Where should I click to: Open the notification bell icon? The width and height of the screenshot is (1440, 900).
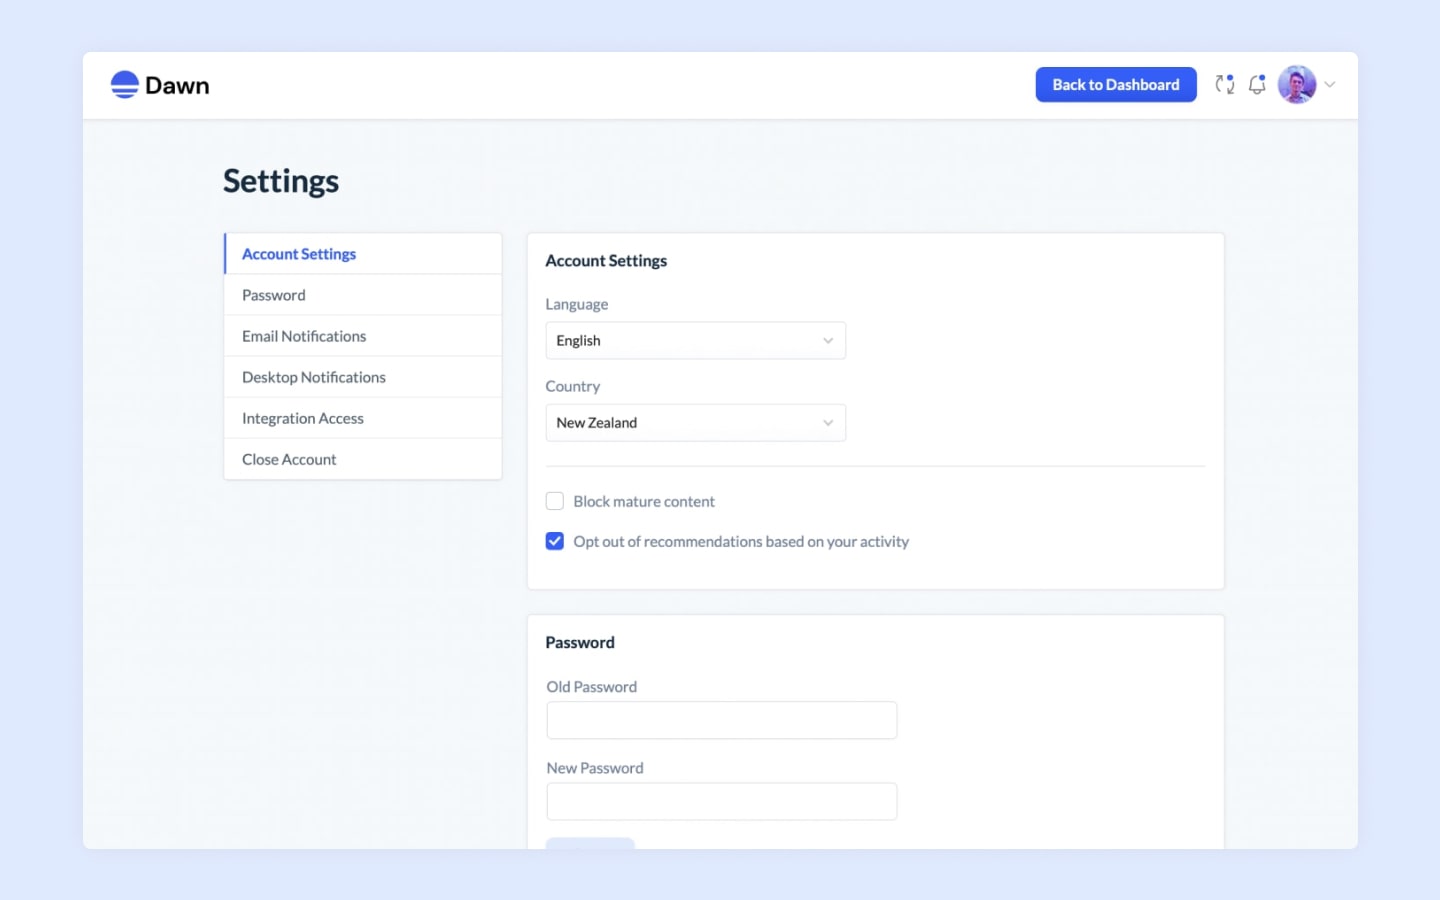[x=1256, y=85]
